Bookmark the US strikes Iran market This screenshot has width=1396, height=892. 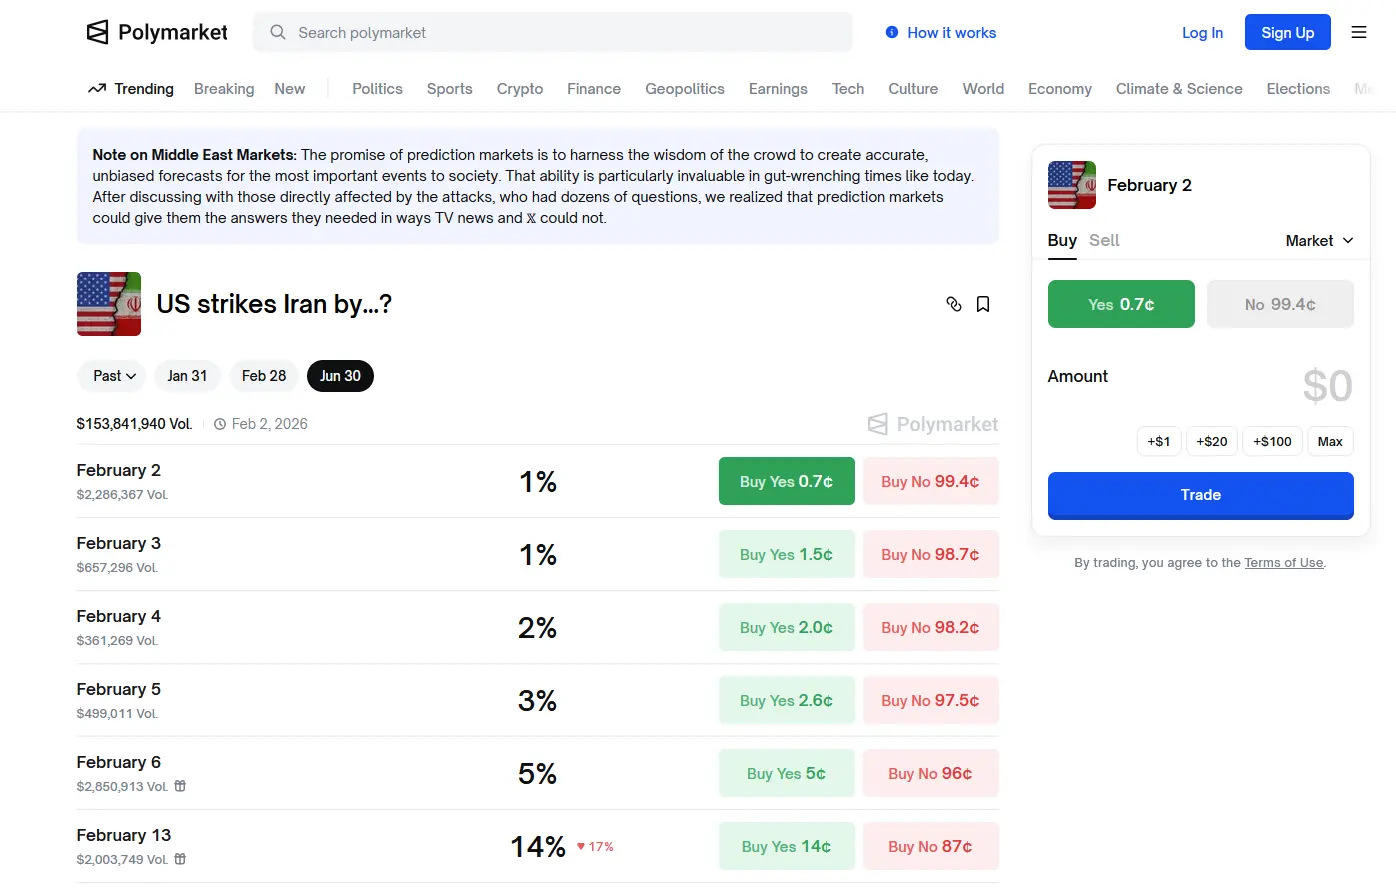click(983, 304)
